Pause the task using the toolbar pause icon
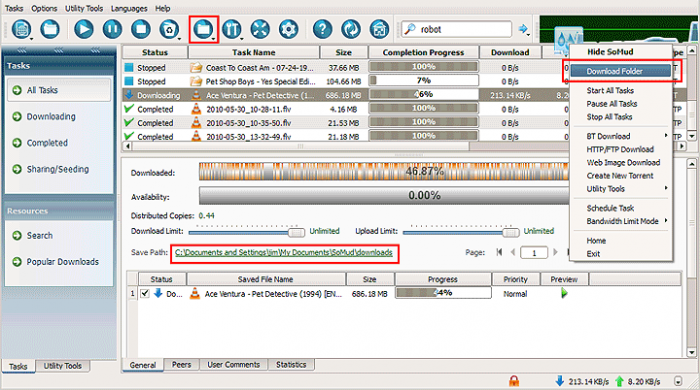The width and height of the screenshot is (700, 390). point(112,29)
